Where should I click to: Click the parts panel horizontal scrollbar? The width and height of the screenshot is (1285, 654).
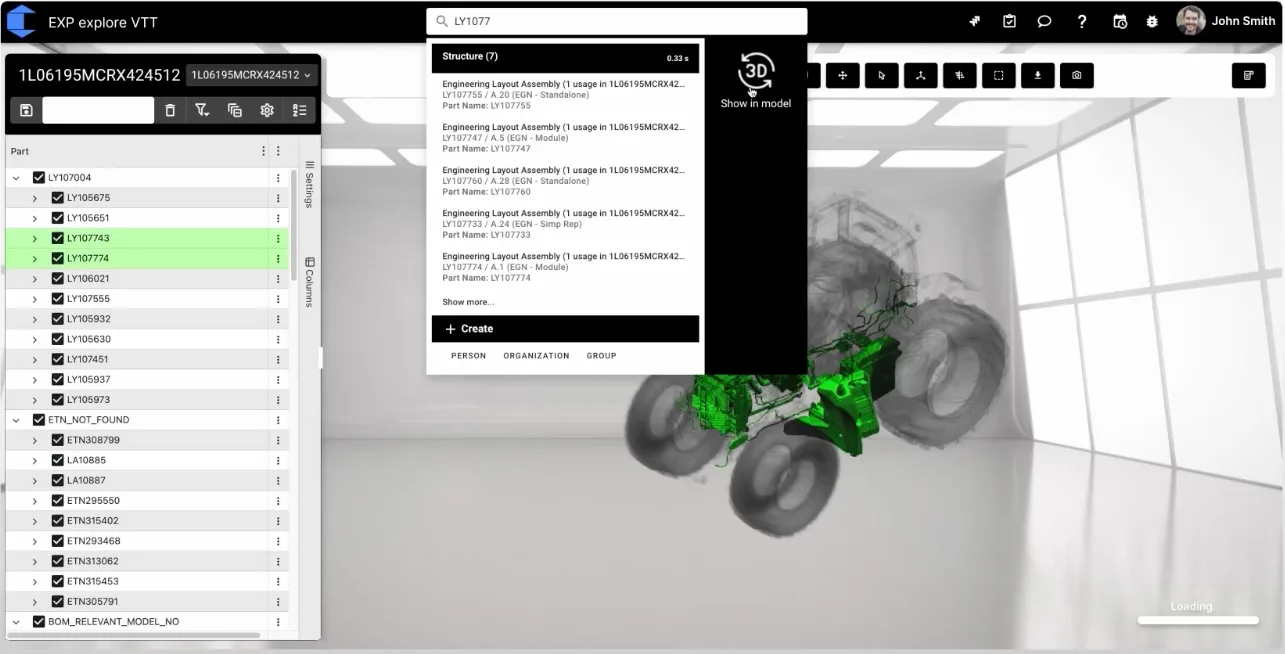(134, 635)
